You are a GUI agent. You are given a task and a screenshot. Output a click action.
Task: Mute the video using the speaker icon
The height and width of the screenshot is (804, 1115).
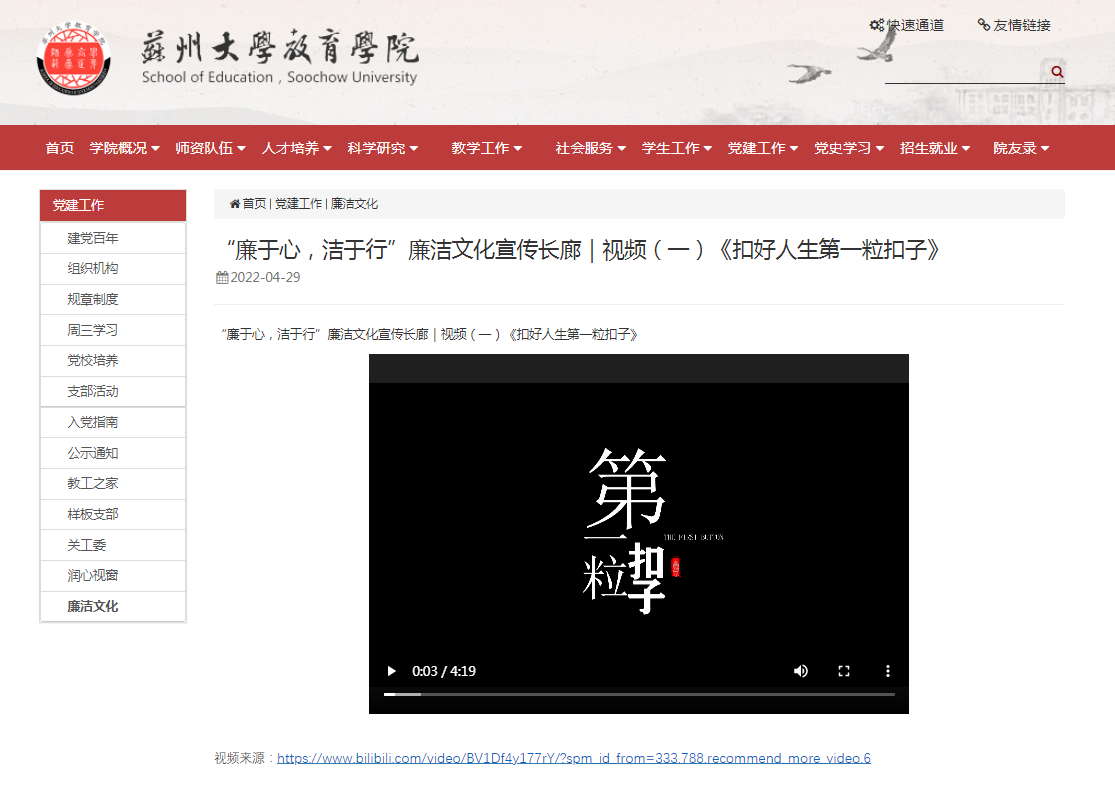[800, 671]
